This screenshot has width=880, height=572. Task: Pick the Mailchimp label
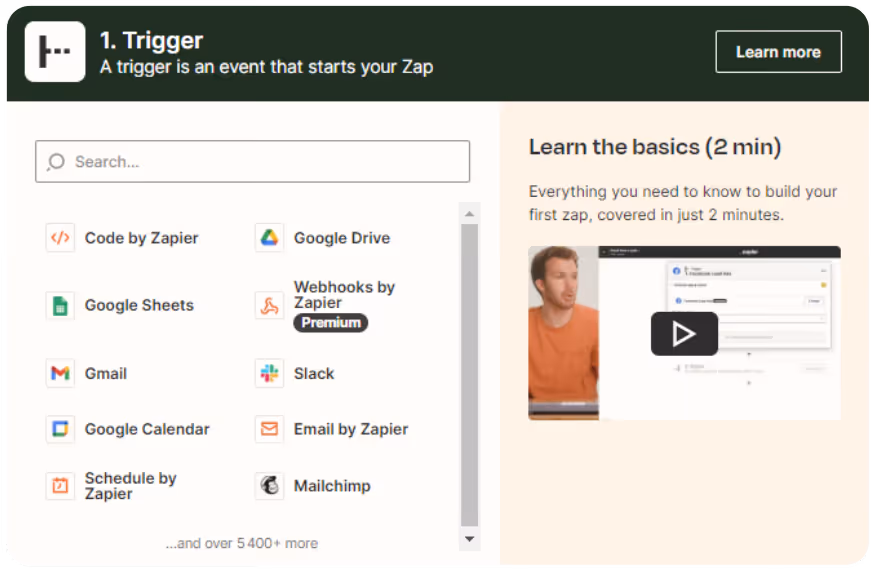[x=332, y=486]
